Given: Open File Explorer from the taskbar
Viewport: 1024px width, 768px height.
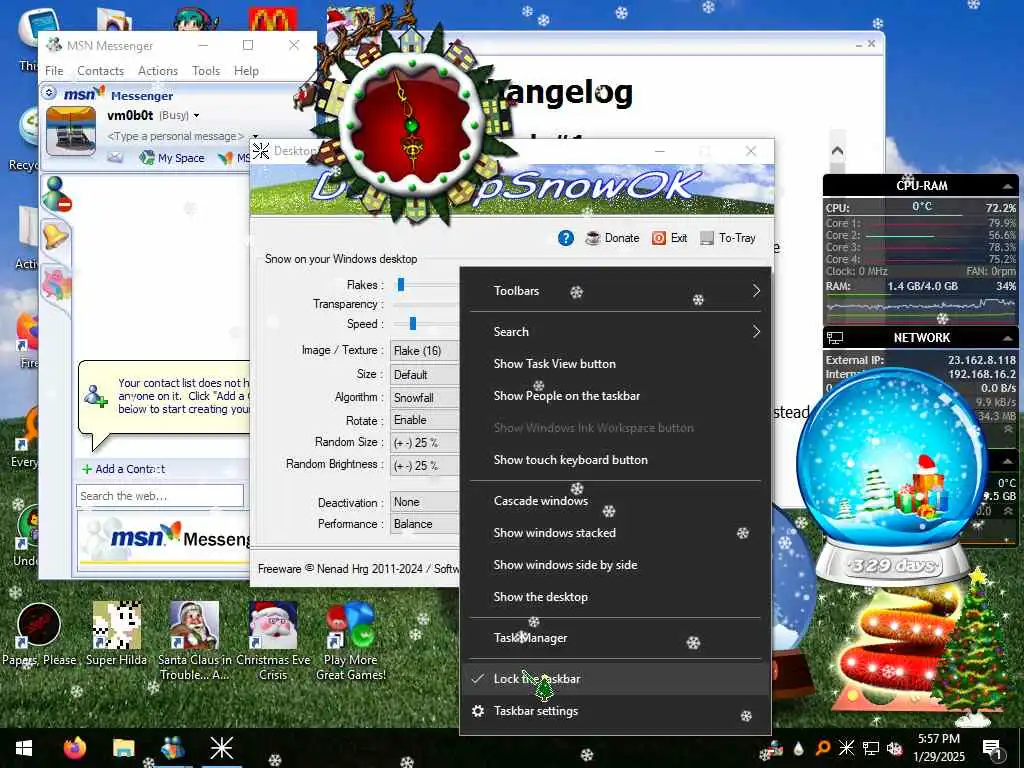Looking at the screenshot, I should (x=123, y=748).
